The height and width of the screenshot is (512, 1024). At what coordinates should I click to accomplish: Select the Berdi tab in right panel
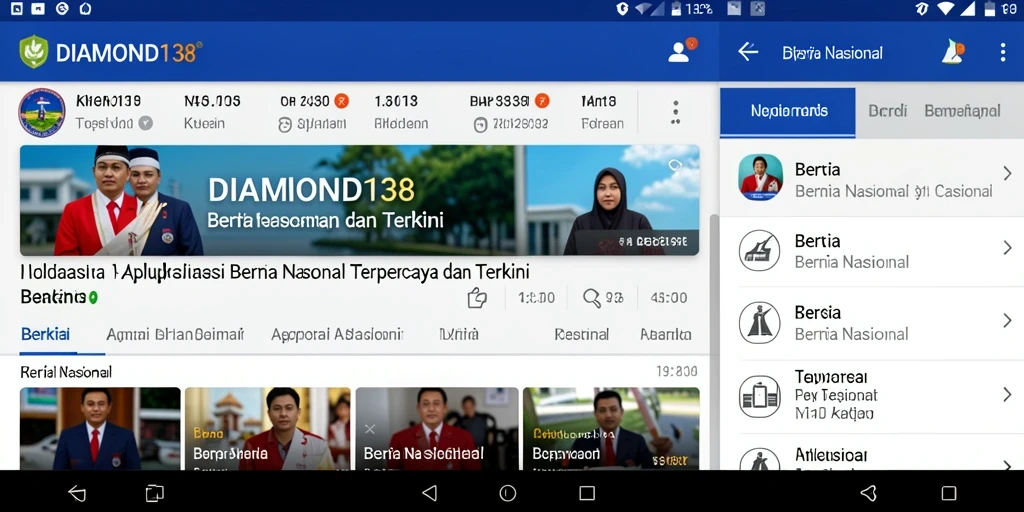888,111
